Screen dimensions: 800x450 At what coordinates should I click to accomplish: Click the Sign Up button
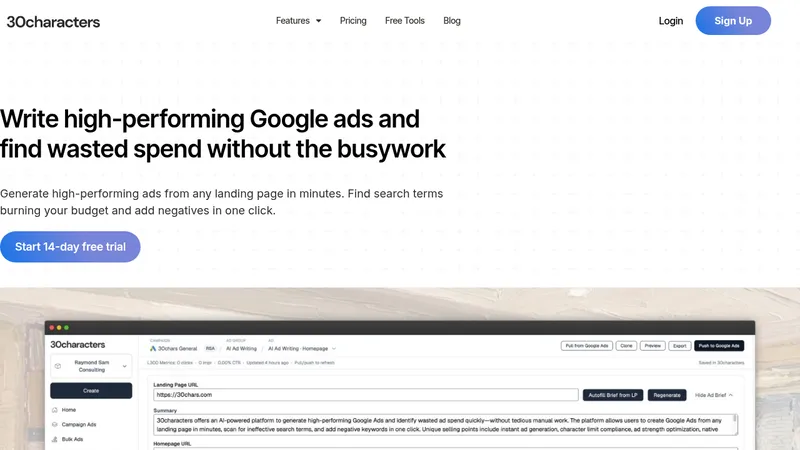tap(733, 21)
